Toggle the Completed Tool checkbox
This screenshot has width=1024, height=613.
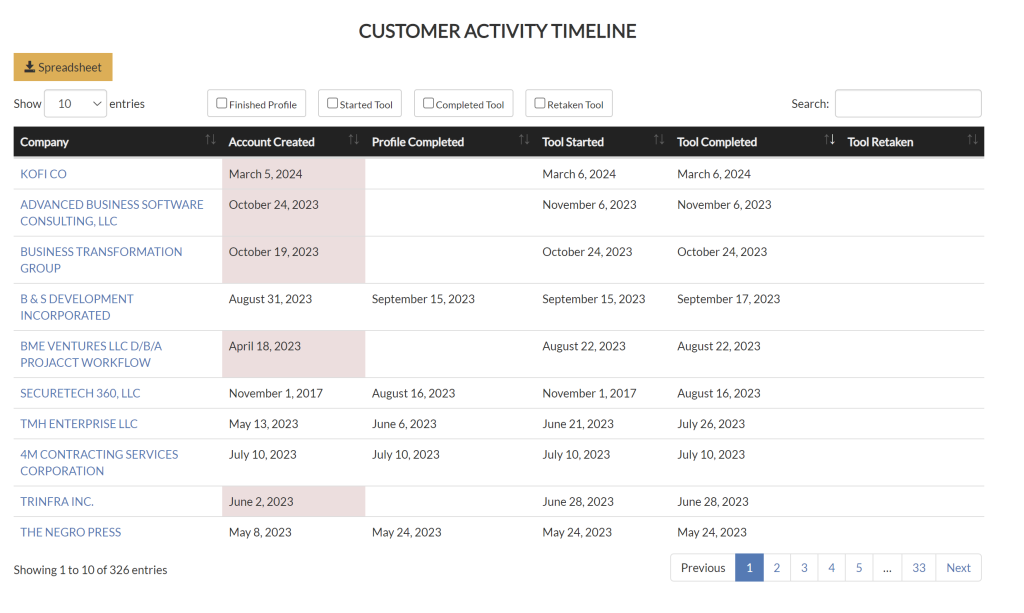pos(428,103)
